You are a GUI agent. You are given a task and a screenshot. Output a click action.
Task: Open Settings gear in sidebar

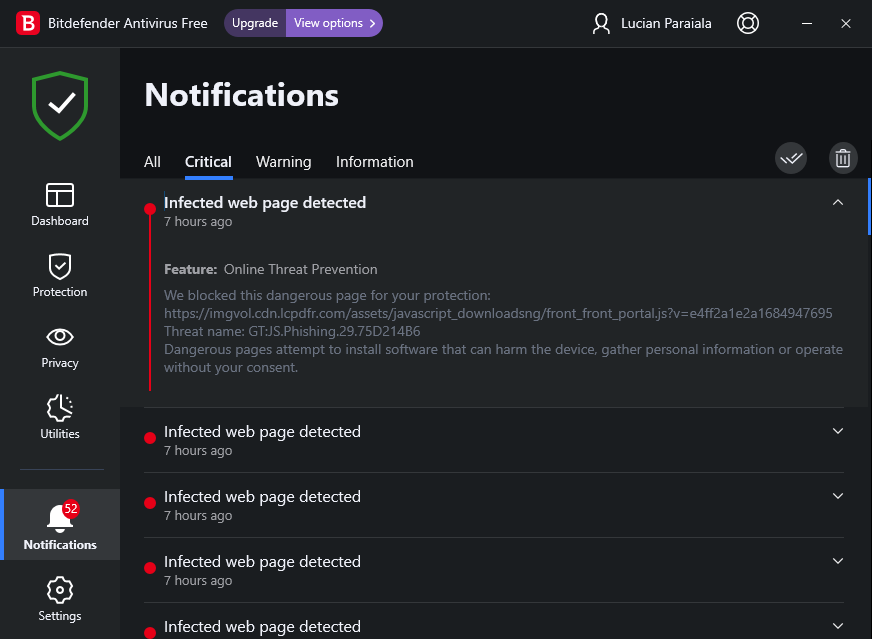pos(60,598)
